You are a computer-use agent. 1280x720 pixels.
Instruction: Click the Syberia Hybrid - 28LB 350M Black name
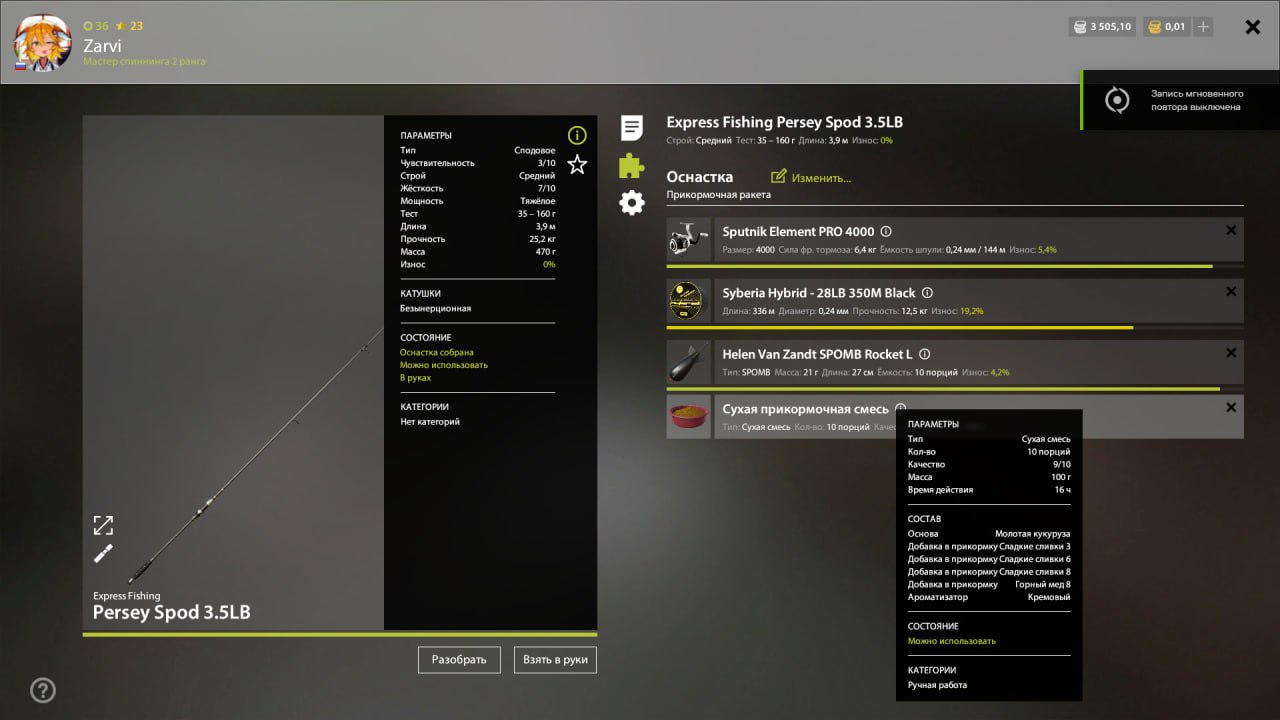click(x=819, y=293)
